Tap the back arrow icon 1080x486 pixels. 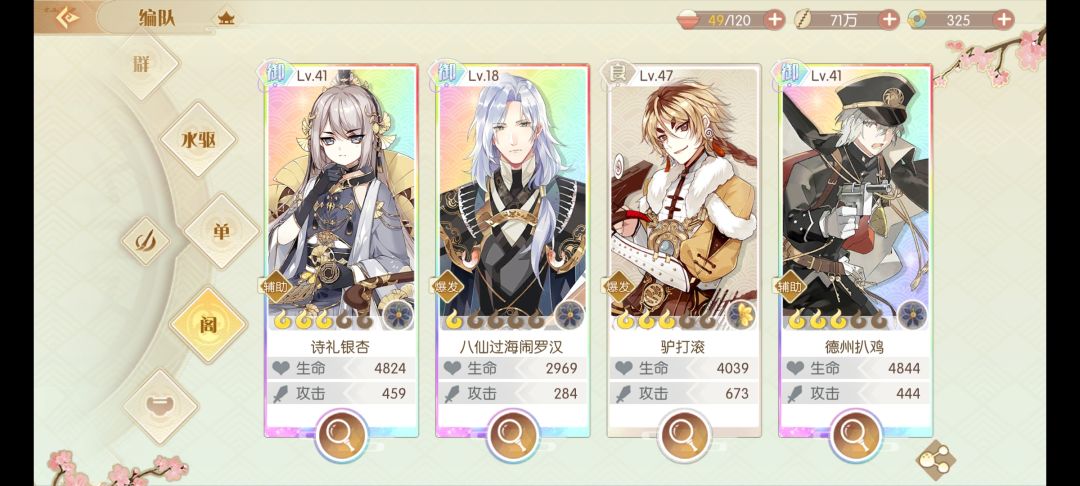[x=67, y=18]
